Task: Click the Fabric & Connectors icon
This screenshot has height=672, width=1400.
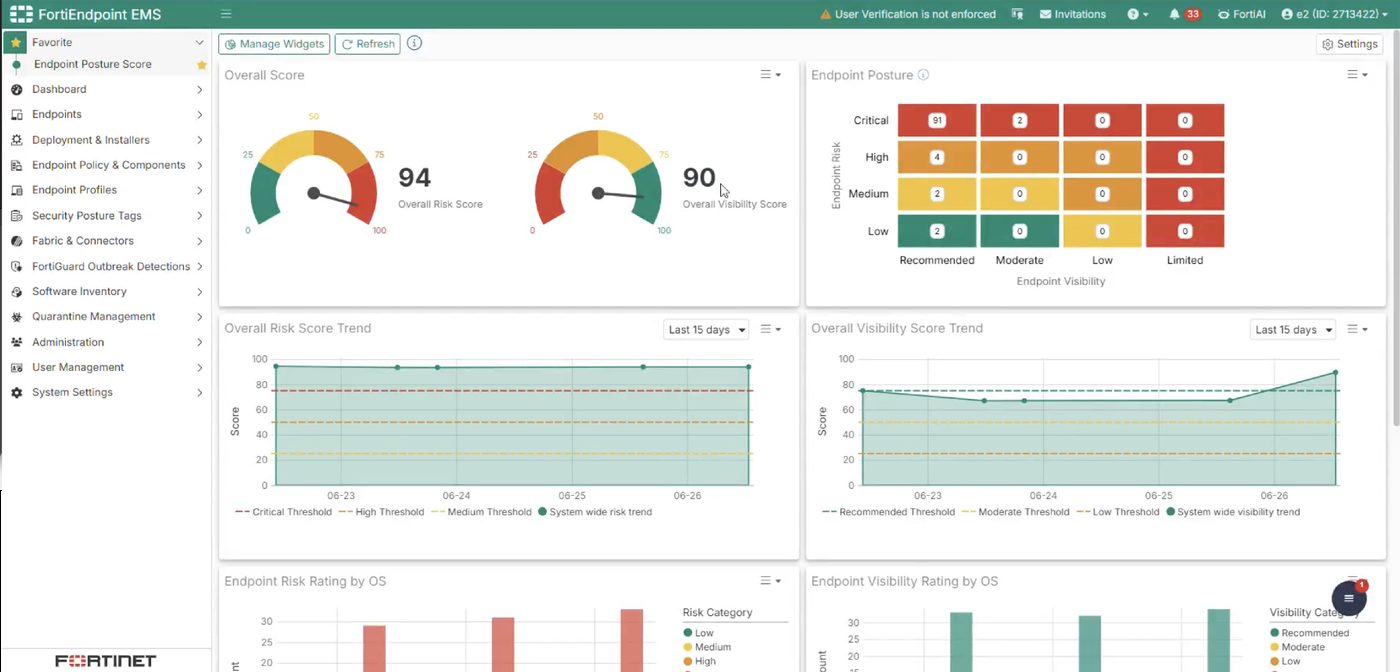Action: (16, 241)
